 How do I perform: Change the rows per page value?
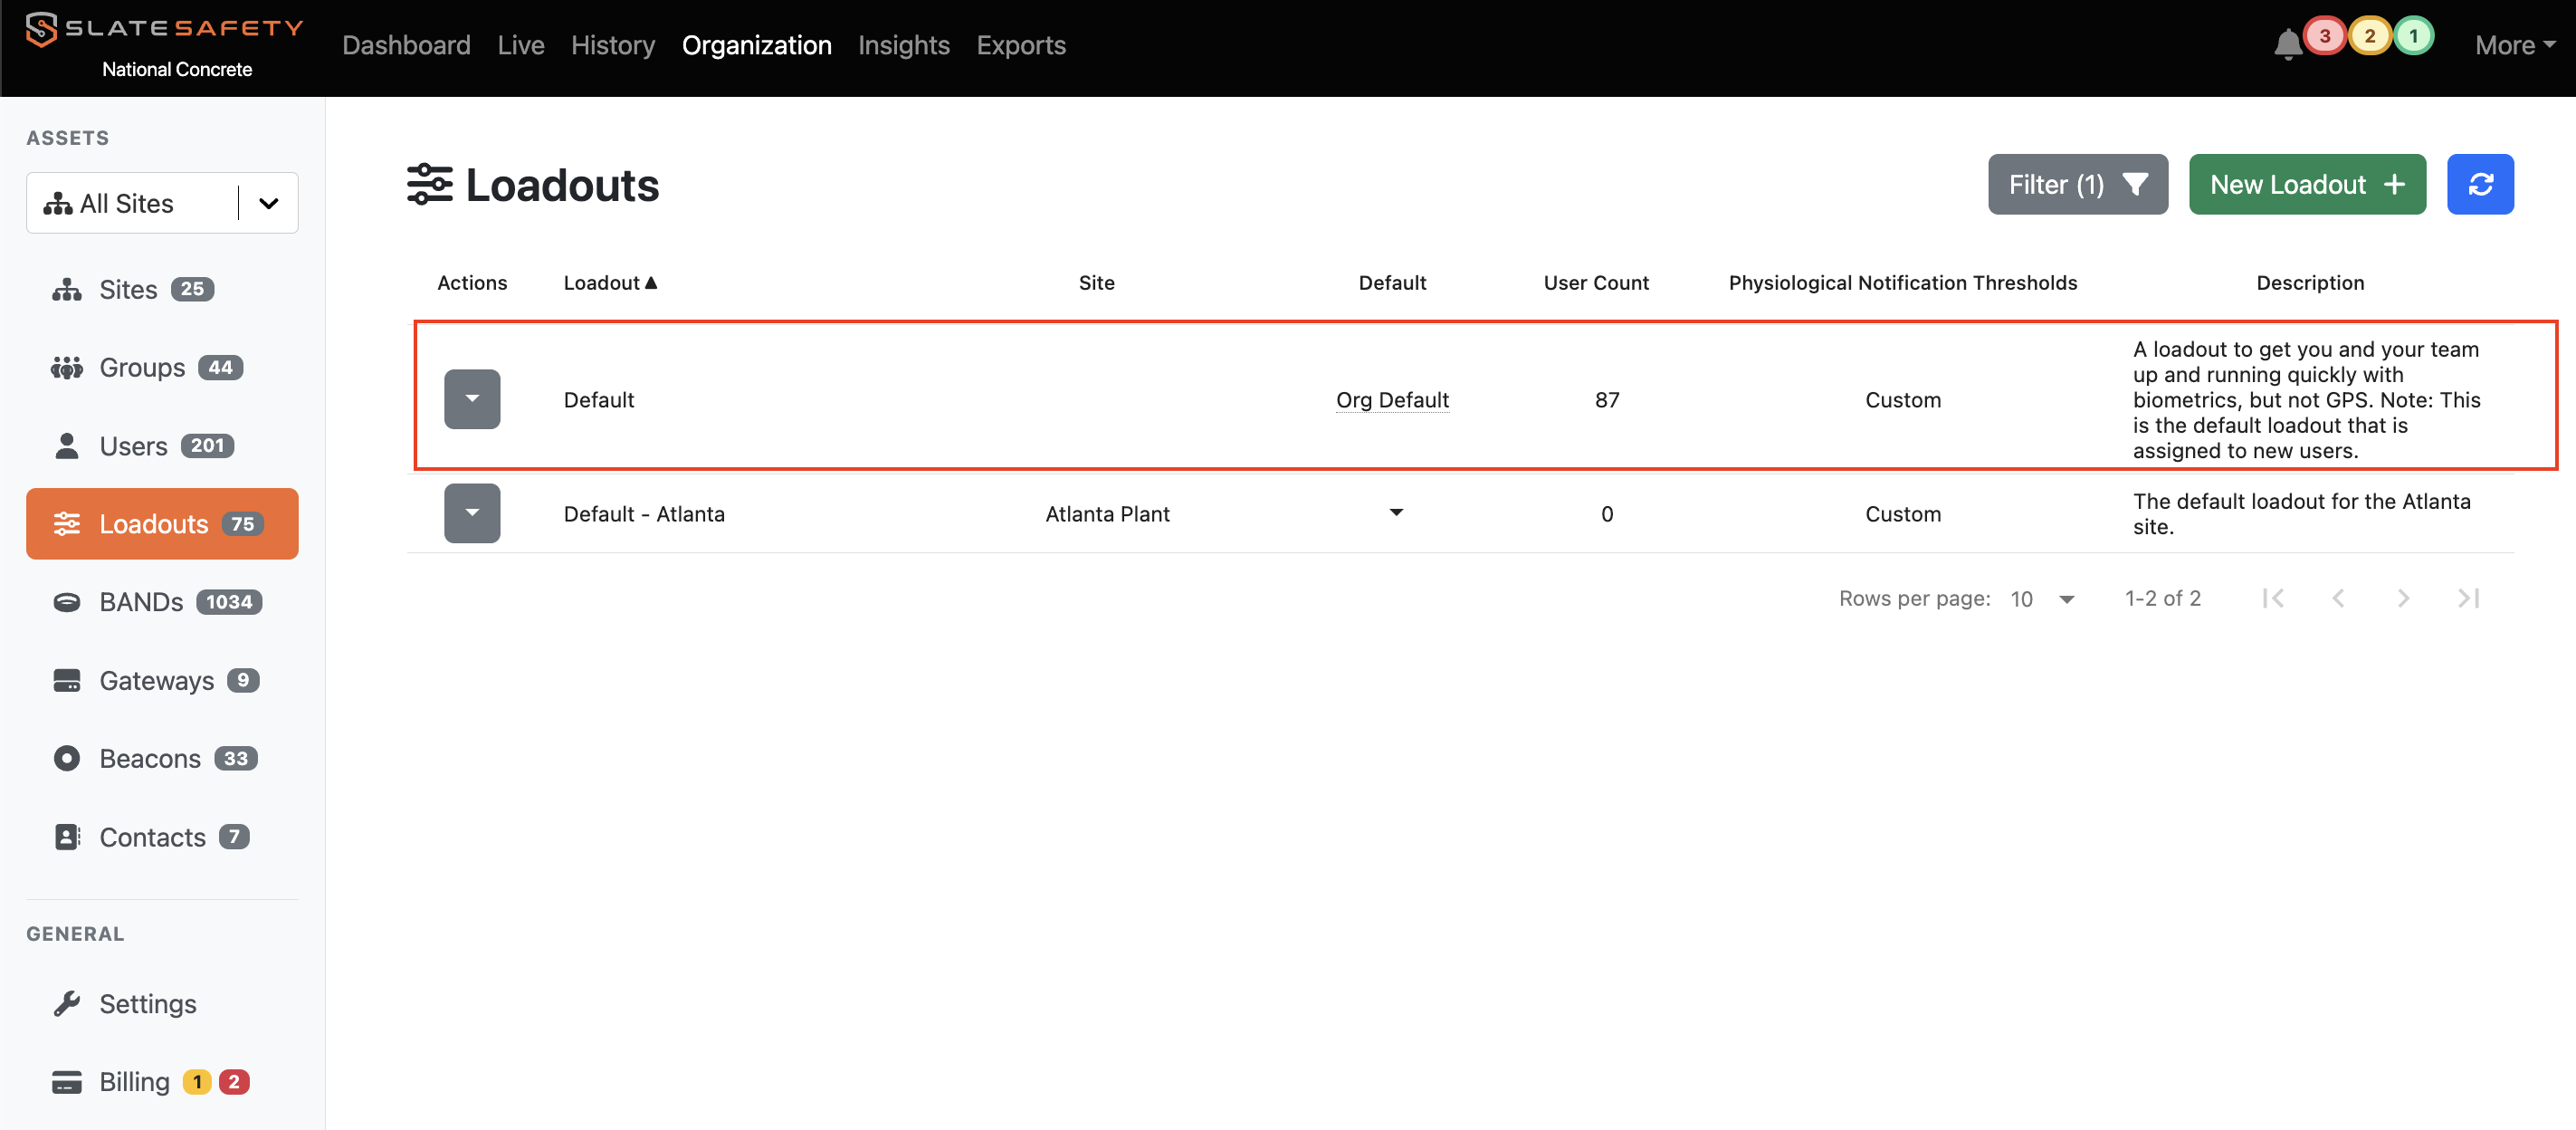(x=2042, y=599)
